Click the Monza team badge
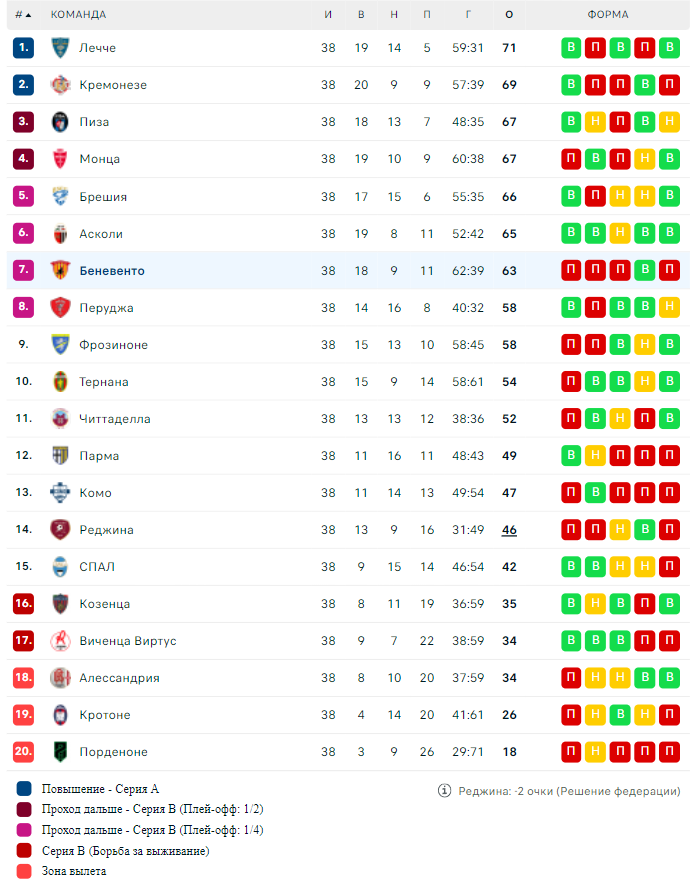The width and height of the screenshot is (693, 883). pos(60,159)
